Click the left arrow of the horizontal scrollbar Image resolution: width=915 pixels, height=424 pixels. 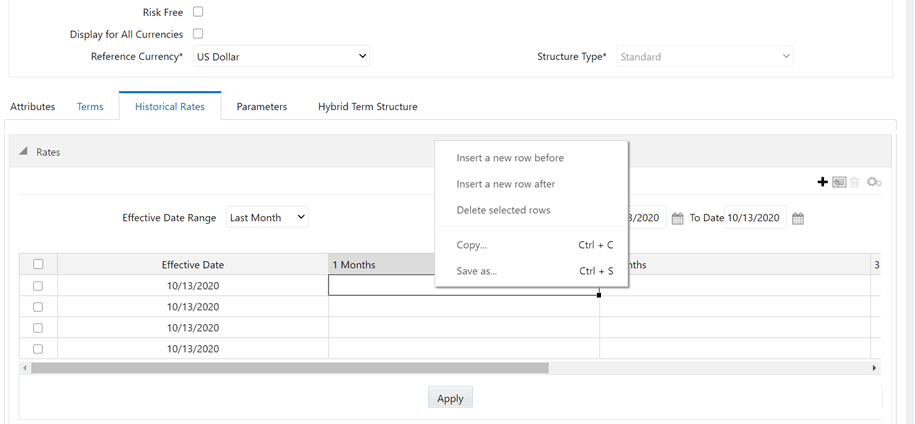pyautogui.click(x=25, y=368)
